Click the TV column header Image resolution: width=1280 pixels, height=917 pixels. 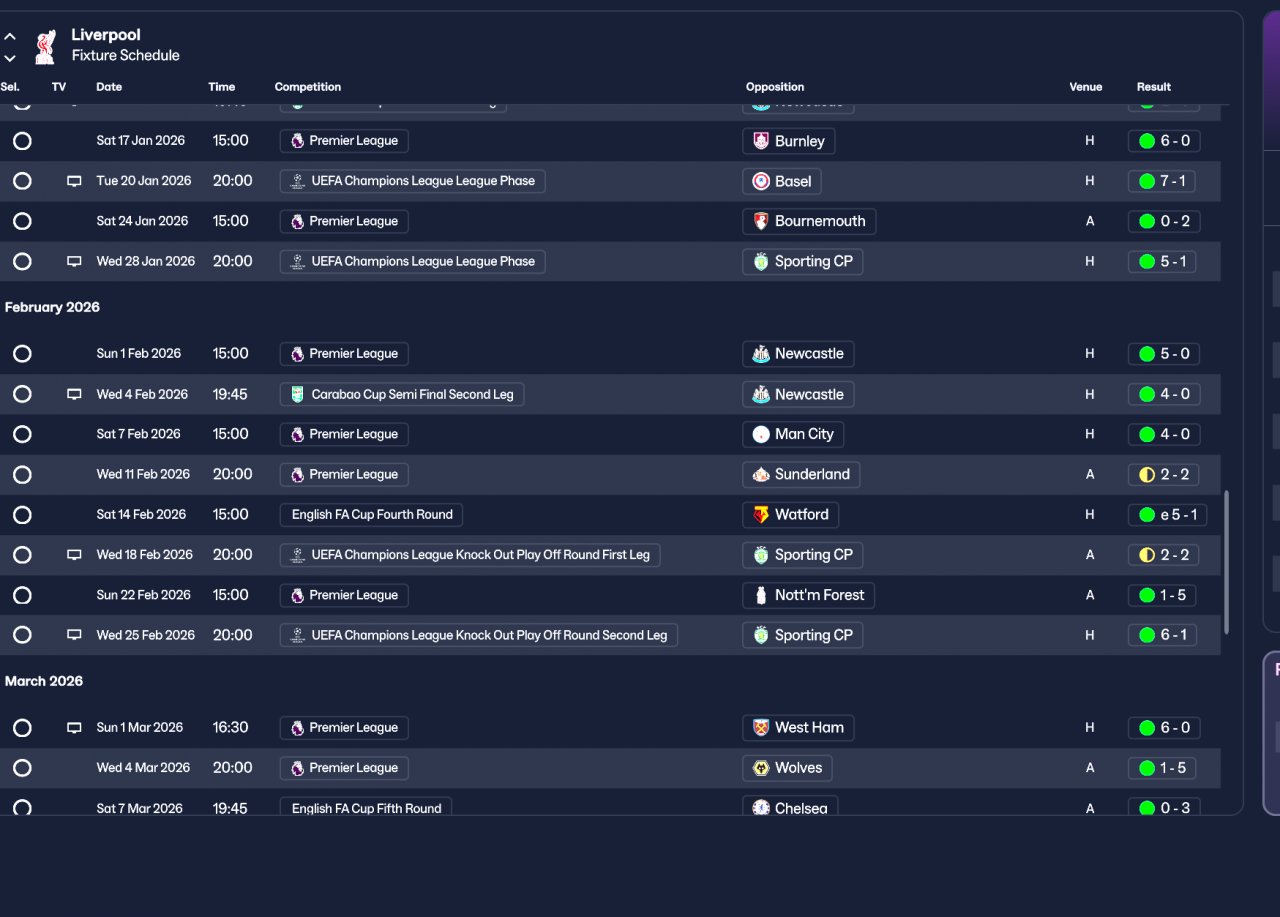[59, 87]
